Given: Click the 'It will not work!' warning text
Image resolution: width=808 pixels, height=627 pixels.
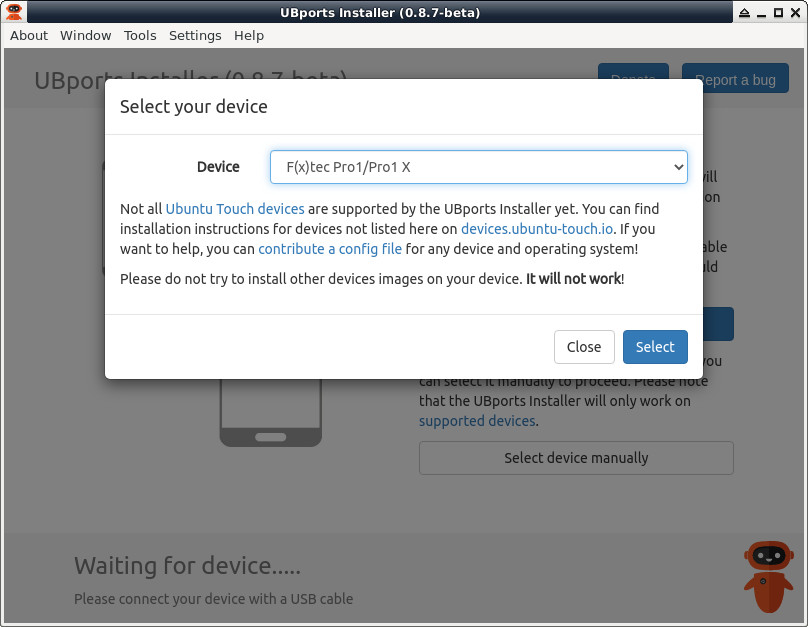Looking at the screenshot, I should 575,279.
